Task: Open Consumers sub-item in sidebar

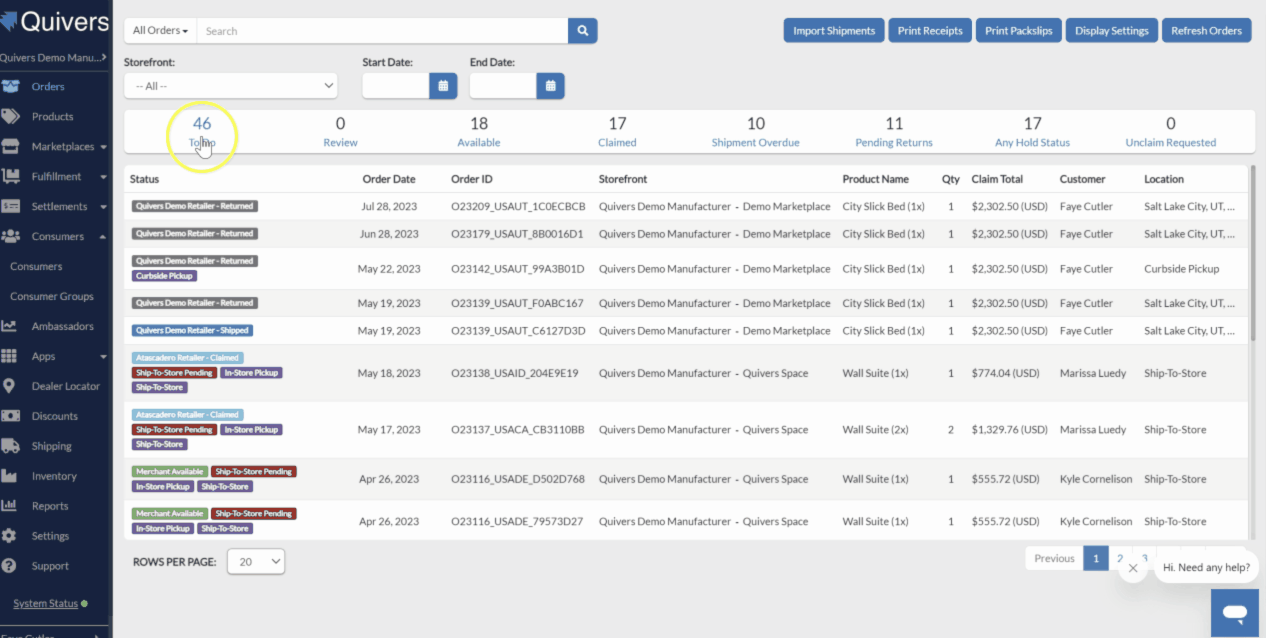Action: pyautogui.click(x=36, y=267)
